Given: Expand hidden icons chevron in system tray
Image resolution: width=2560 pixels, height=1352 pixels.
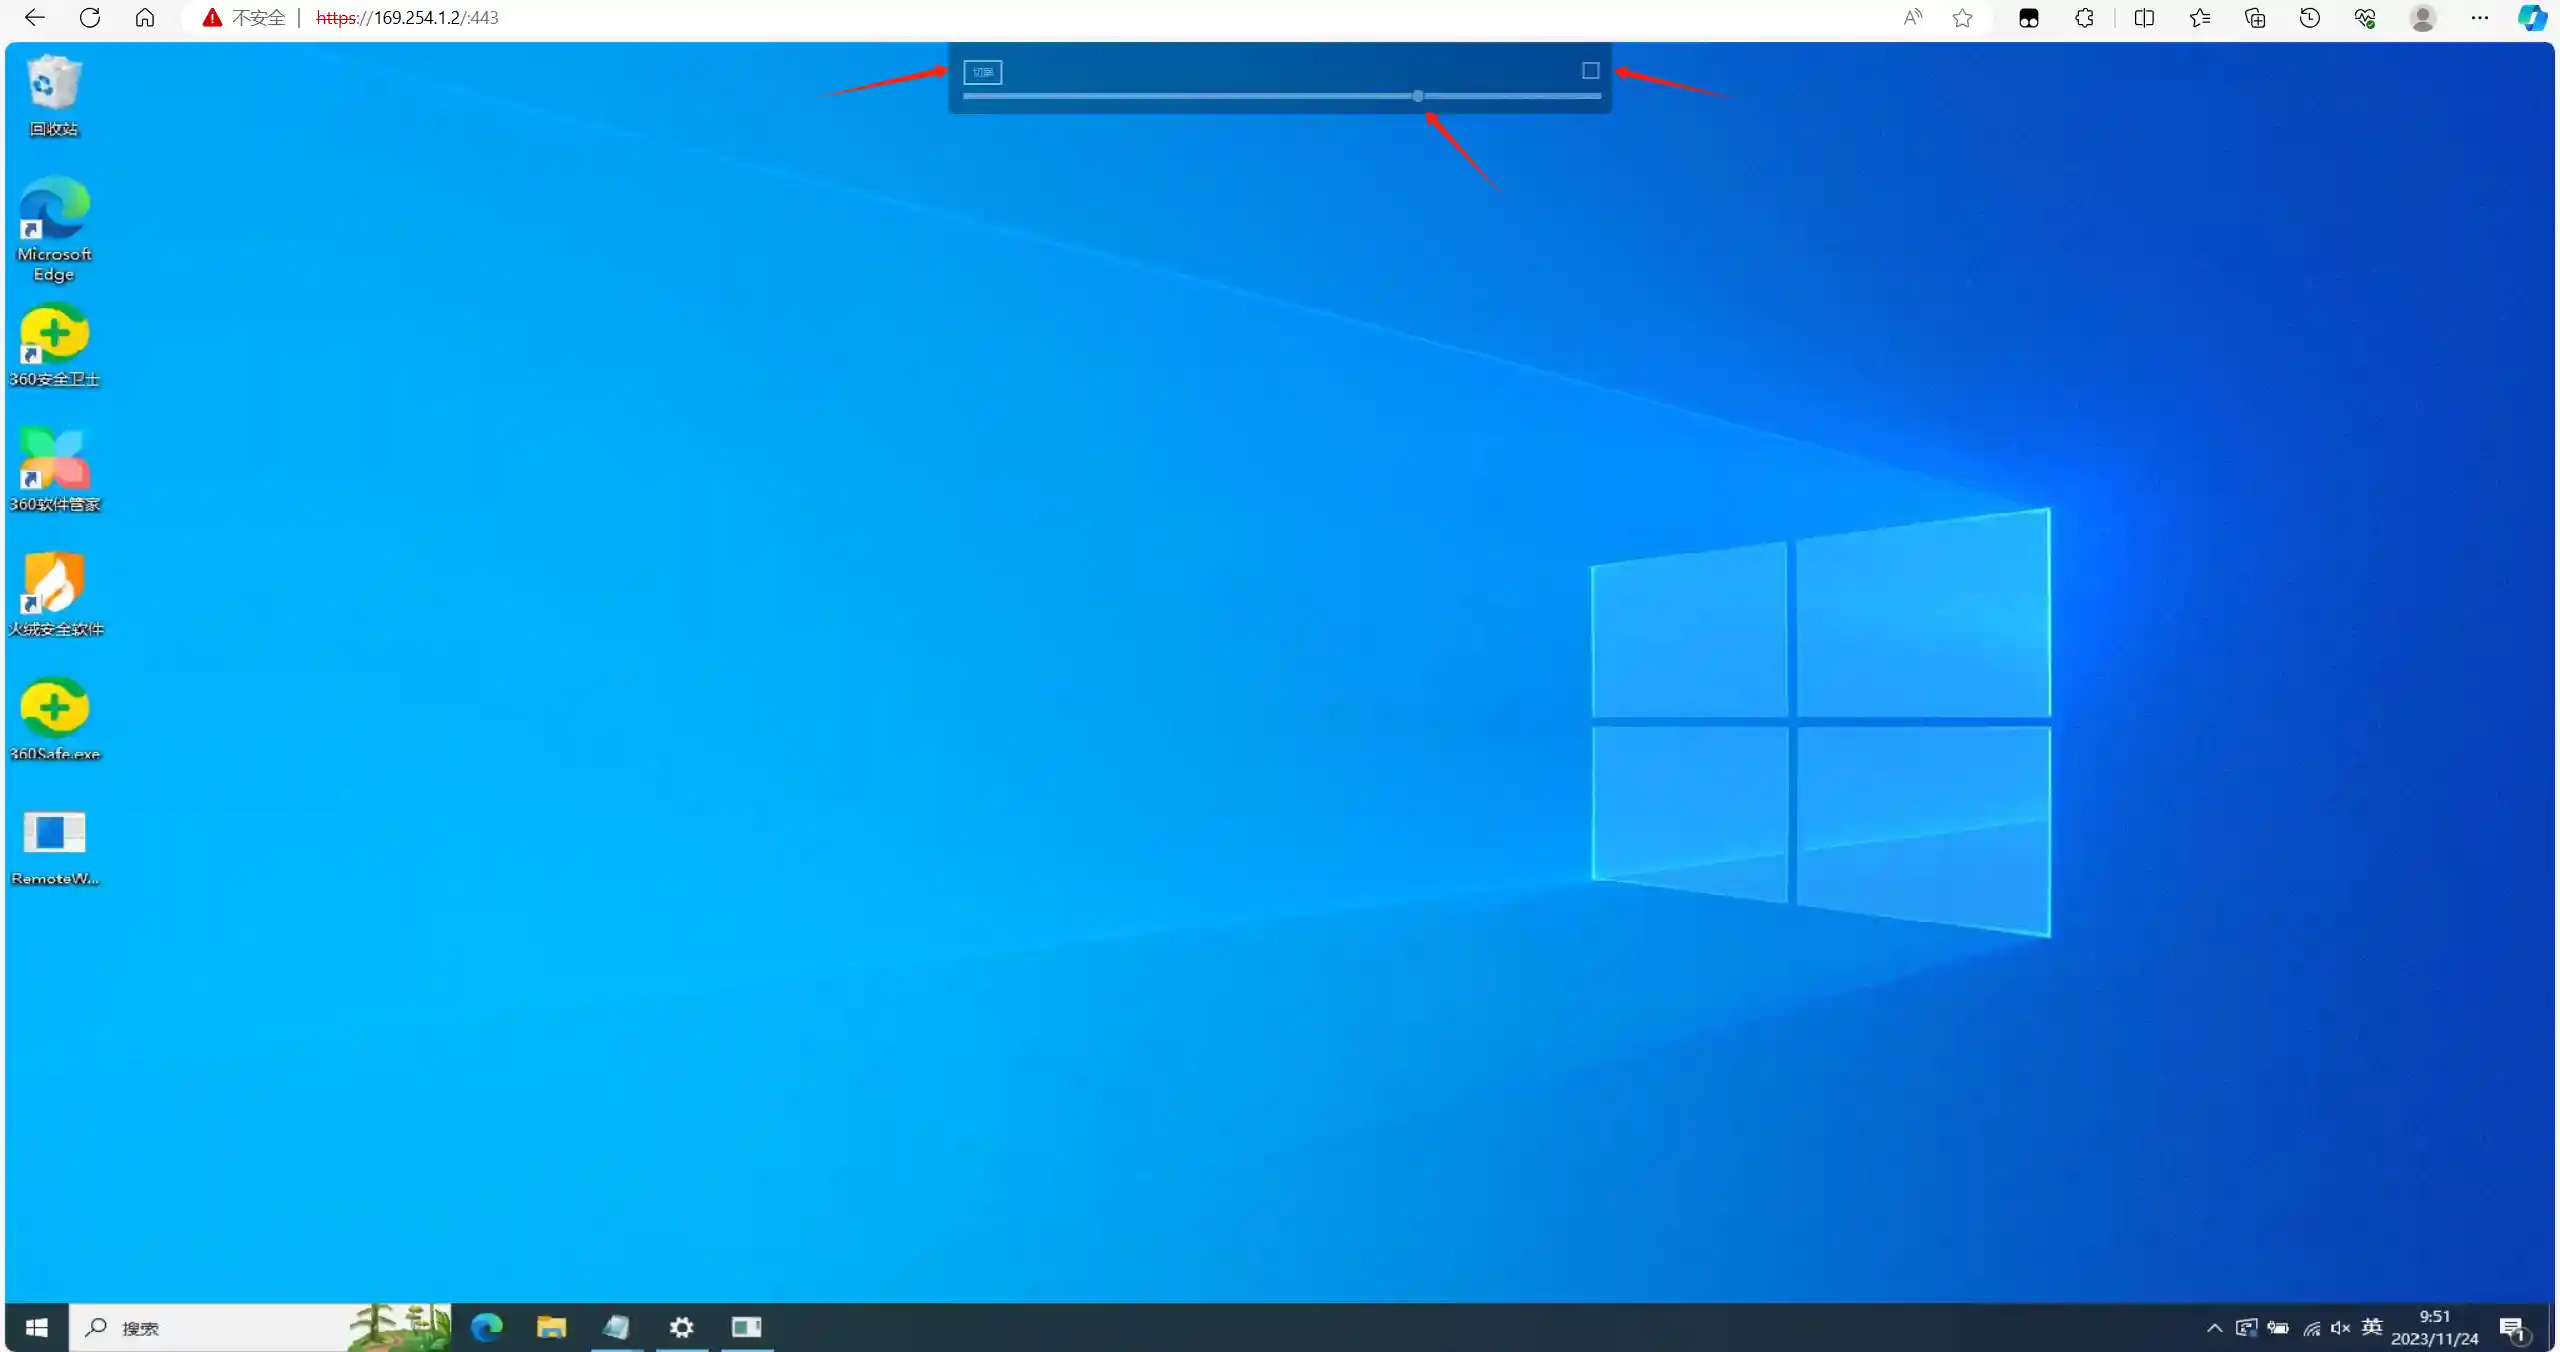Looking at the screenshot, I should (x=2213, y=1328).
